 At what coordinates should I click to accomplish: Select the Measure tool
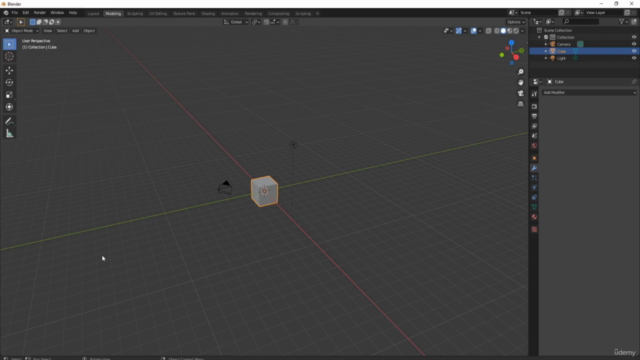(9, 133)
